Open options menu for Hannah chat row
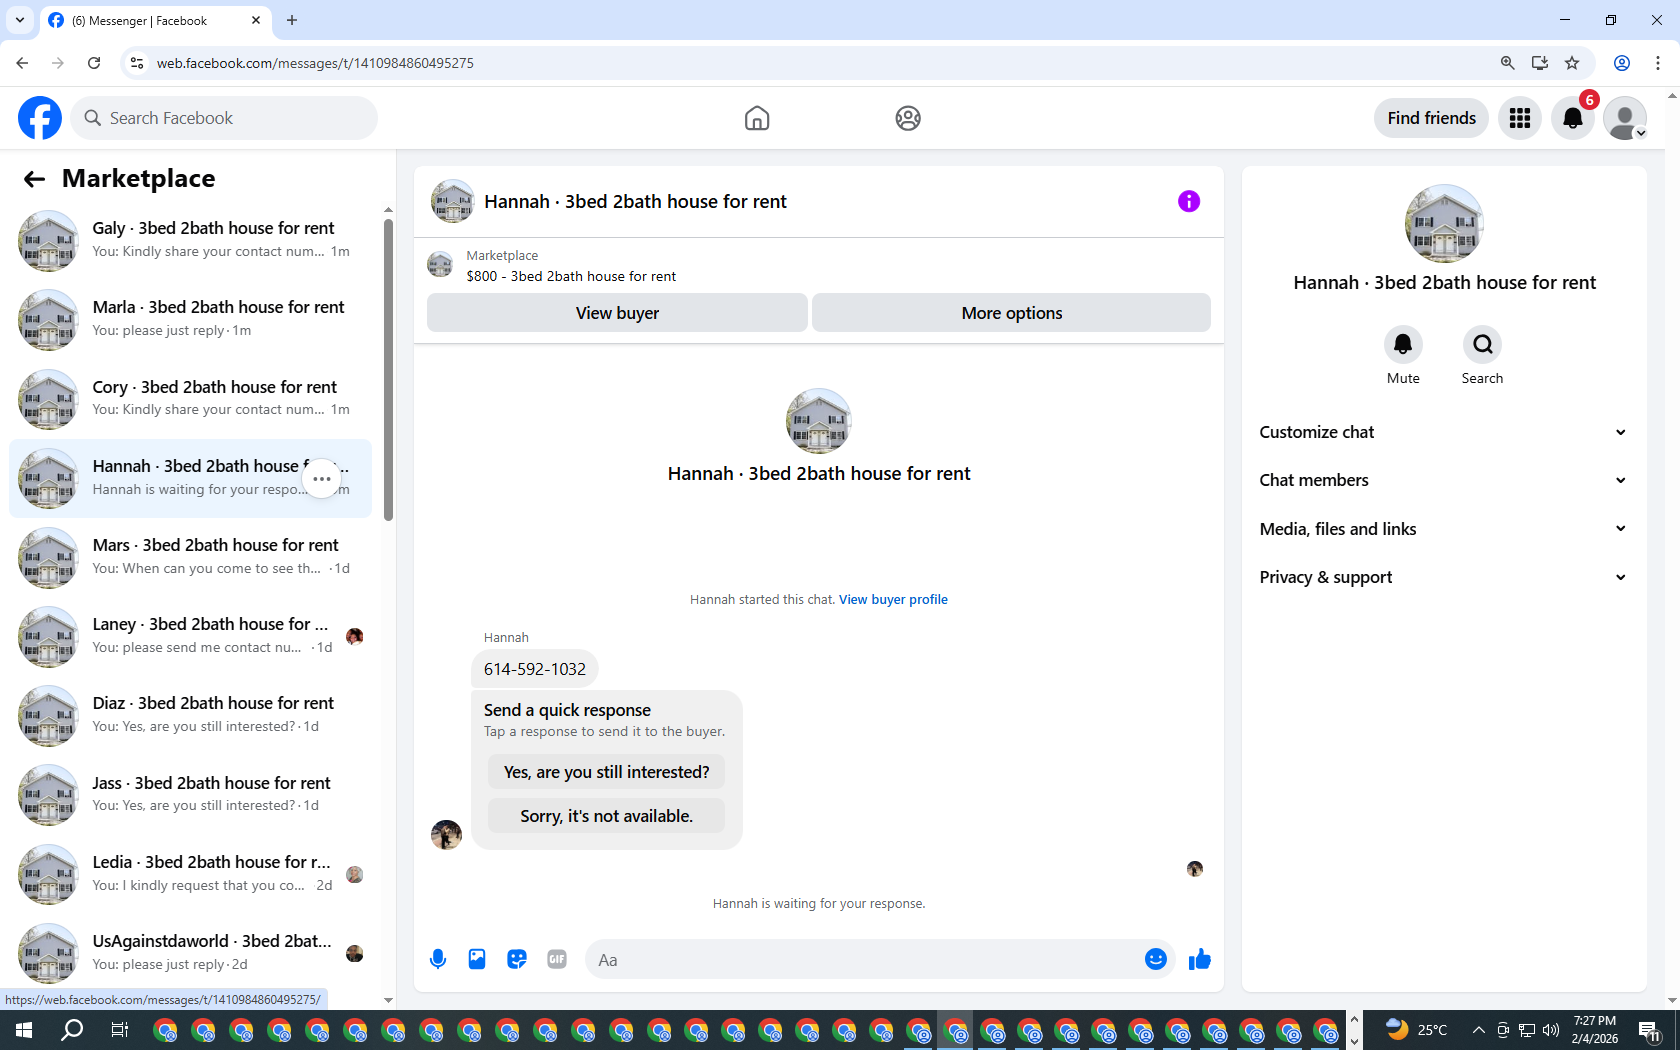The height and width of the screenshot is (1050, 1680). [322, 479]
